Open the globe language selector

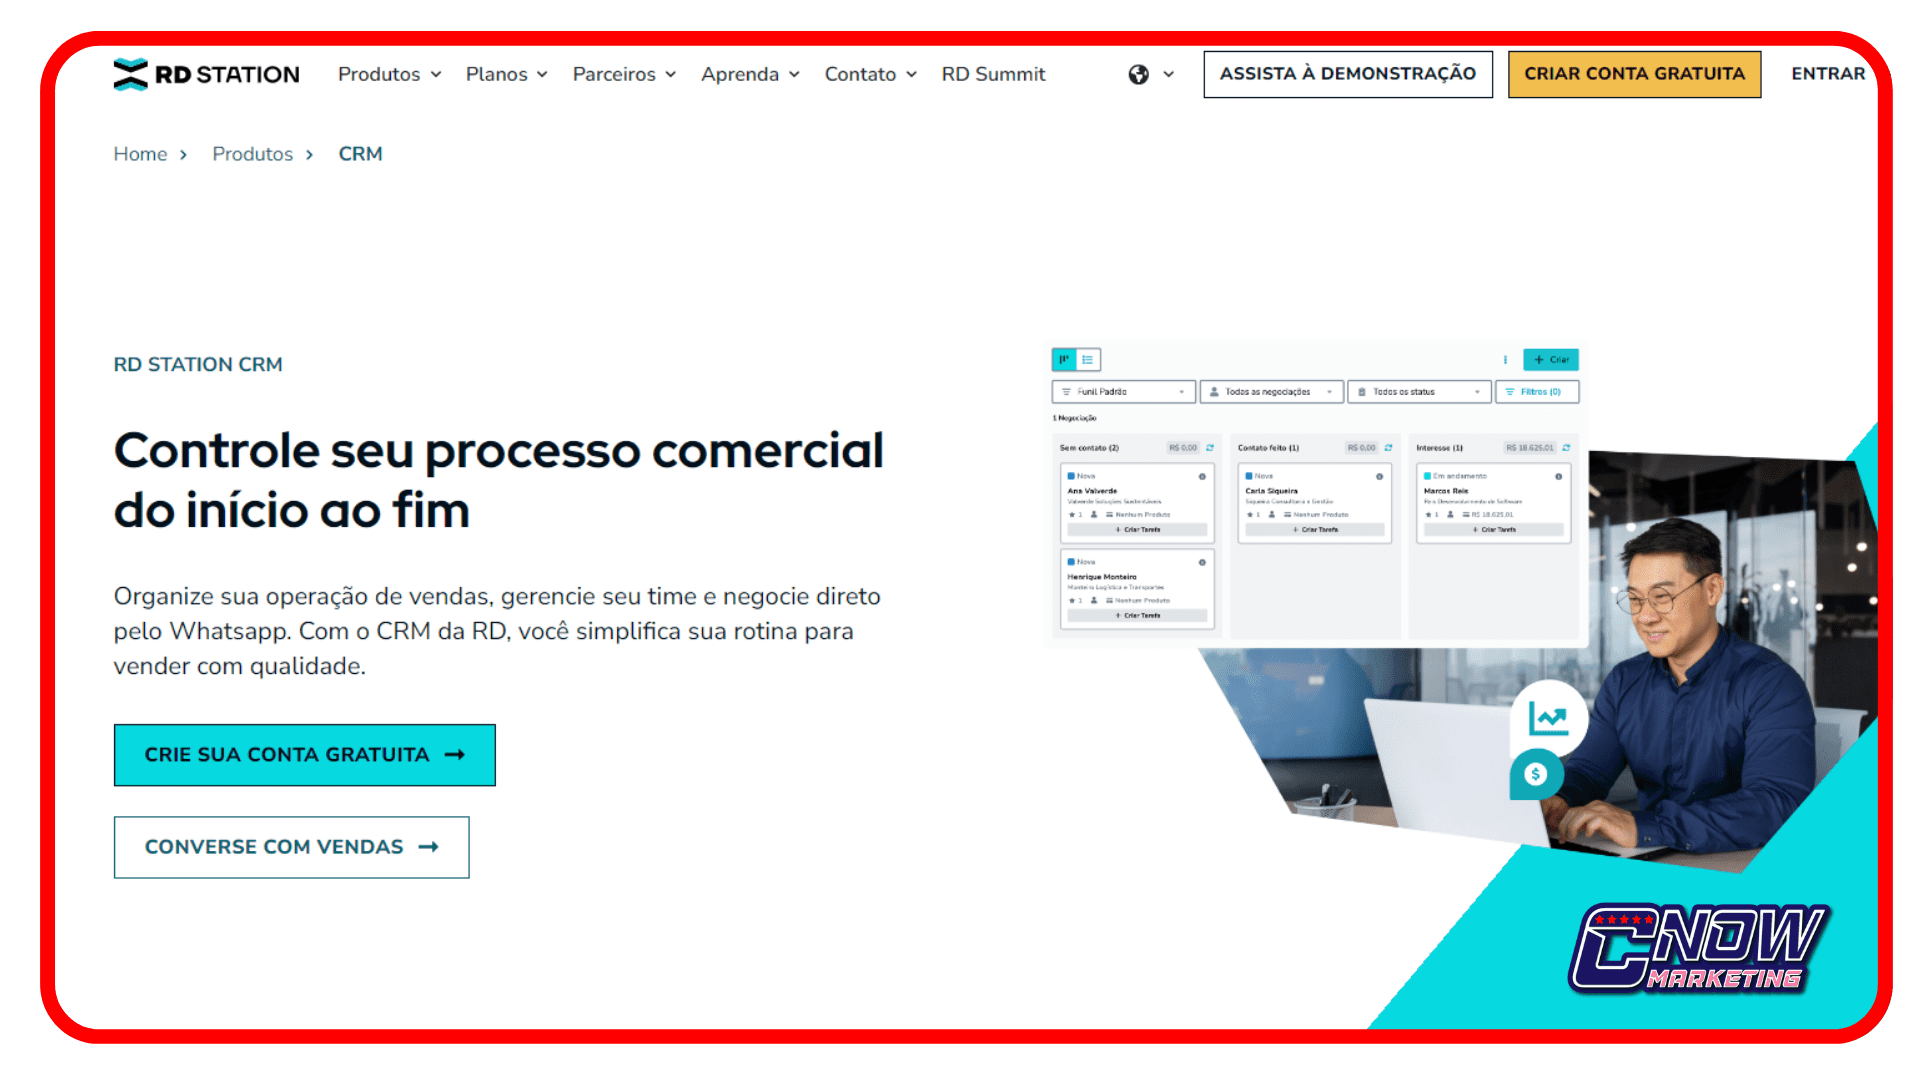[x=1138, y=74]
